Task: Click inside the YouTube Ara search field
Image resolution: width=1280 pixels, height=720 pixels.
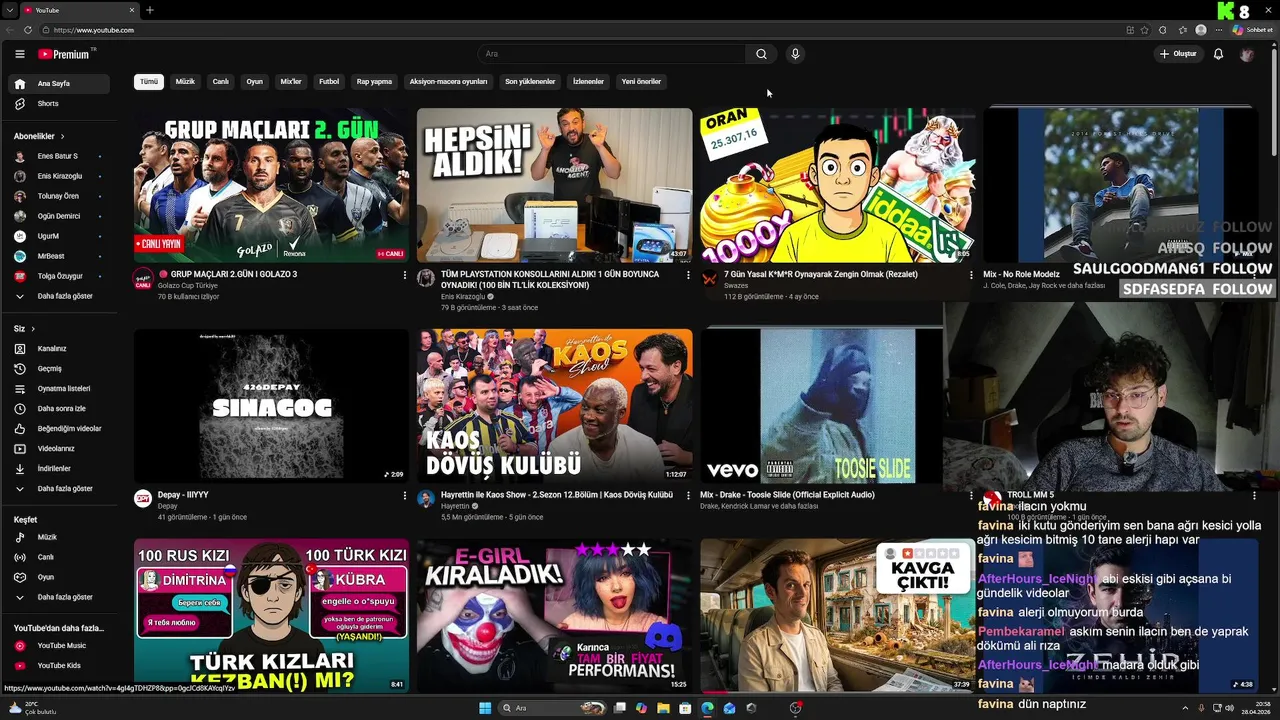Action: (610, 54)
